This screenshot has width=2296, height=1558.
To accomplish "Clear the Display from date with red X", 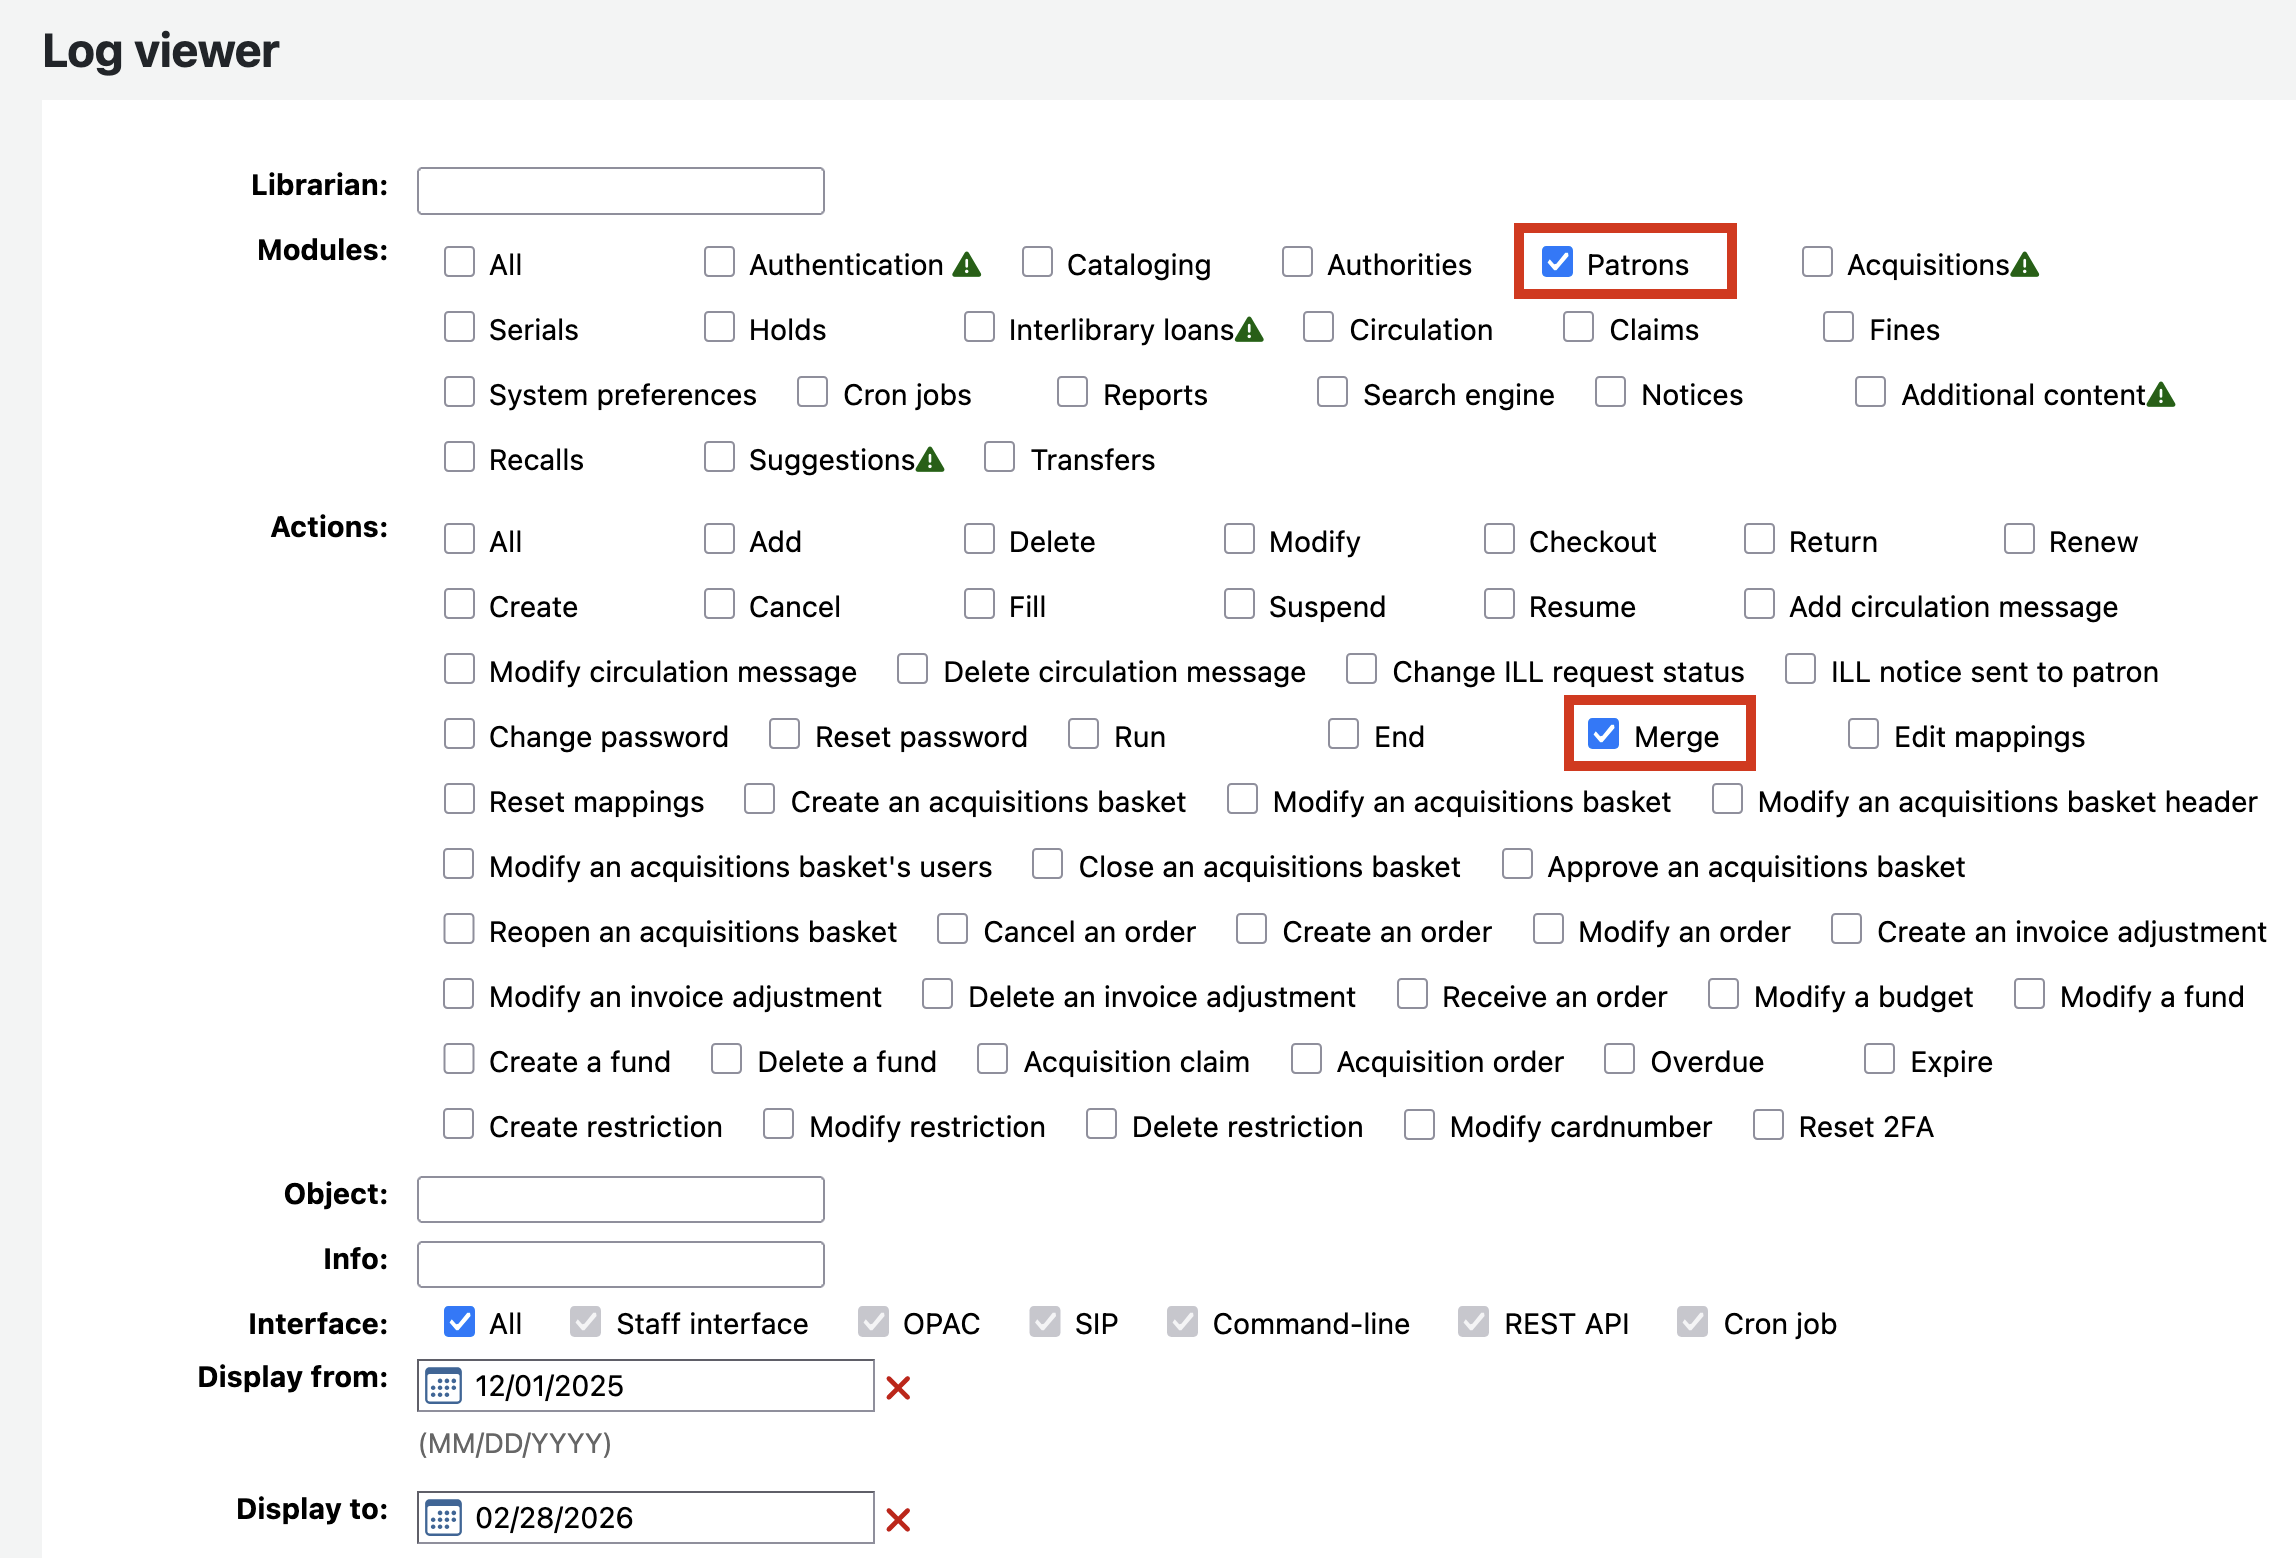I will point(898,1388).
